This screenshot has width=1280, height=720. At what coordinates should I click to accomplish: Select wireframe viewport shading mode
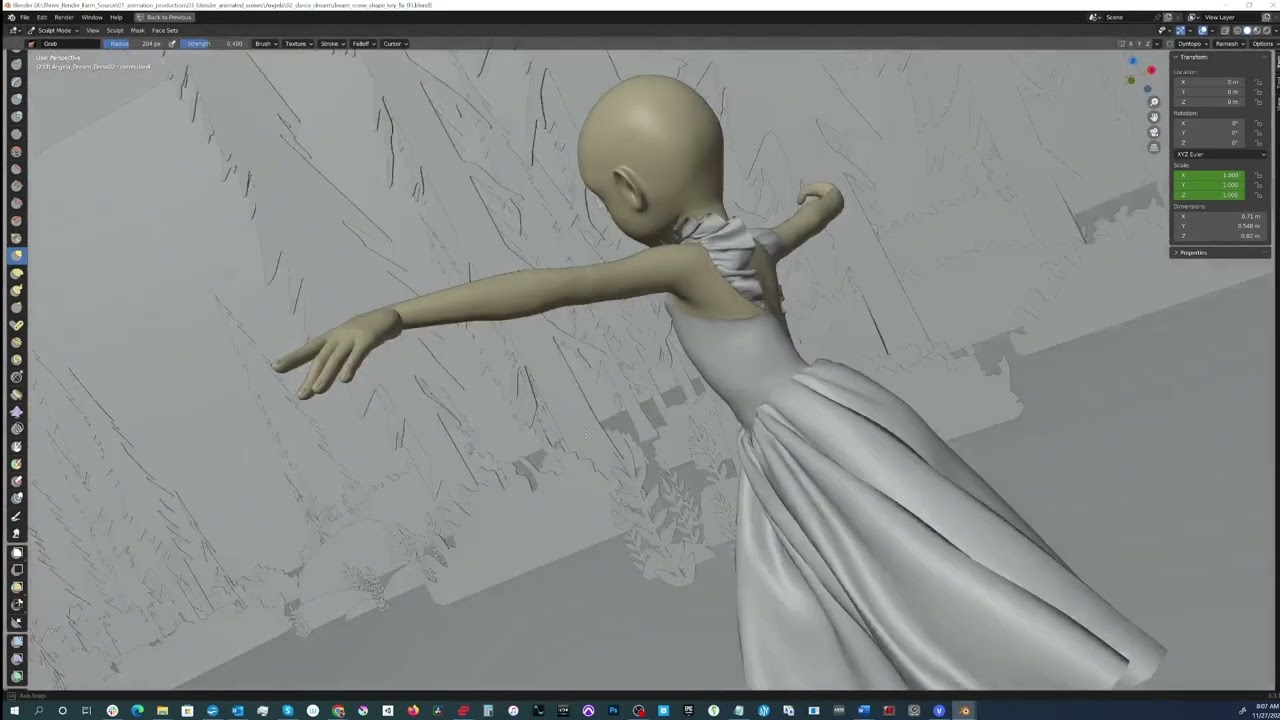pos(1237,30)
